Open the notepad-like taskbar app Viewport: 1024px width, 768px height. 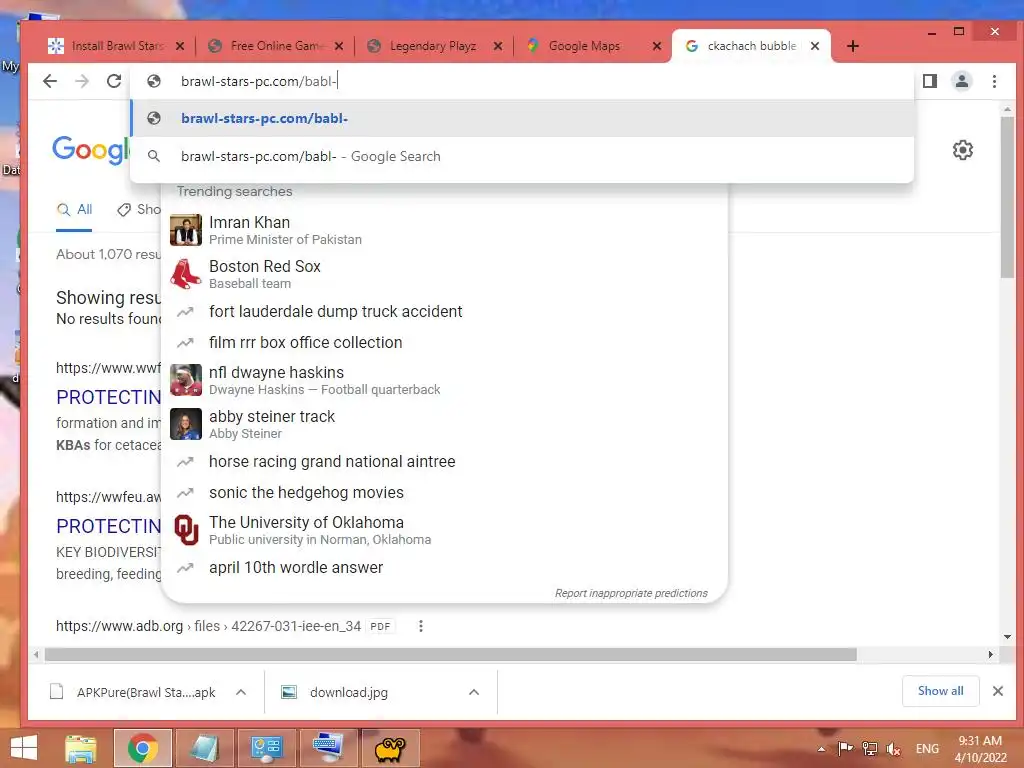(204, 748)
